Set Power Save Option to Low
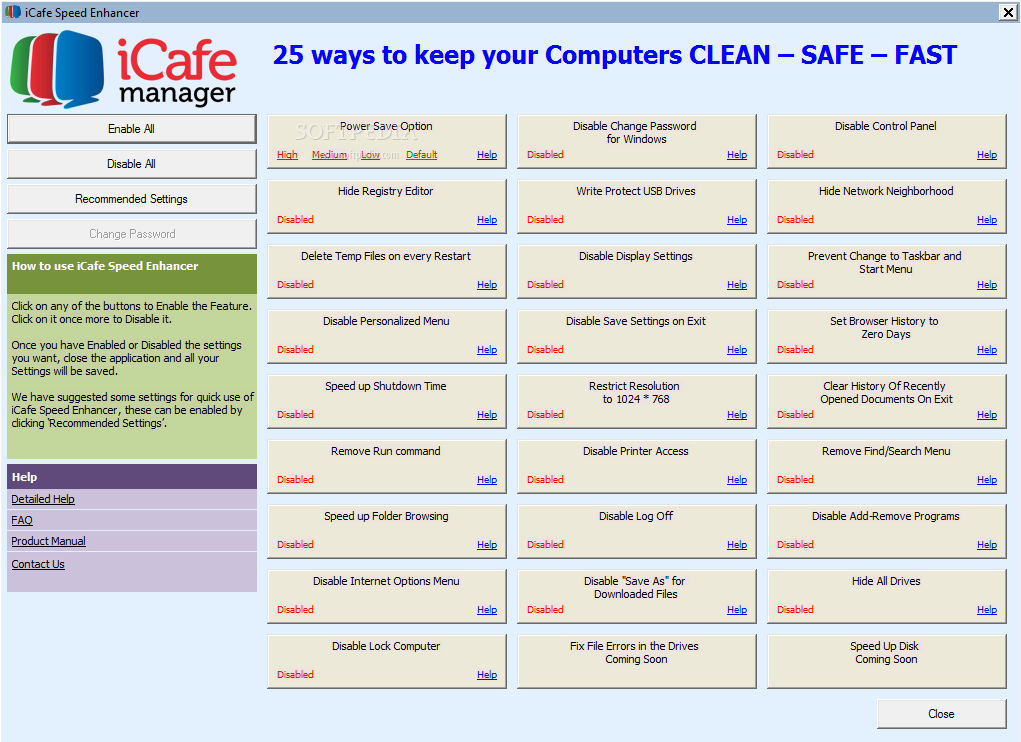Viewport: 1021px width, 742px height. tap(371, 155)
